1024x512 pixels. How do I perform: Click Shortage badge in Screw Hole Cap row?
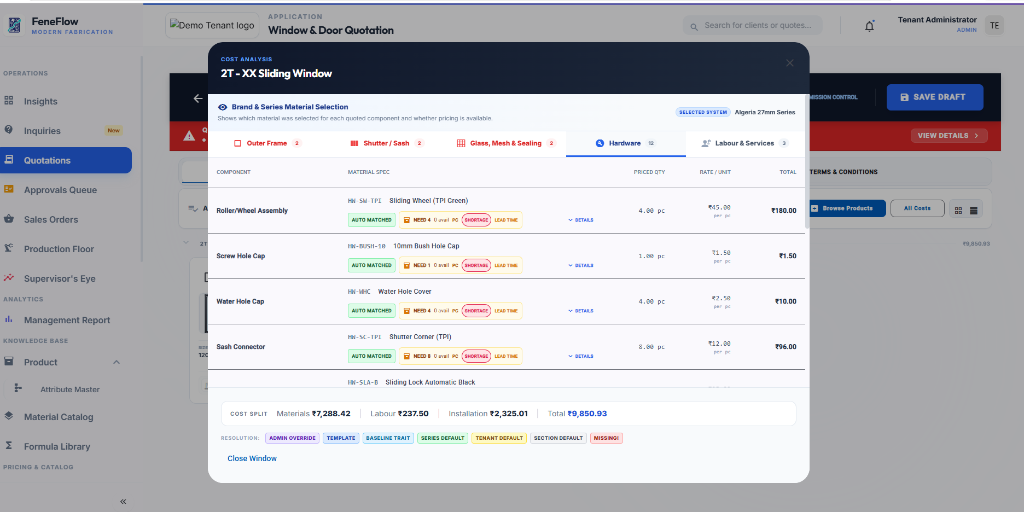[x=476, y=265]
